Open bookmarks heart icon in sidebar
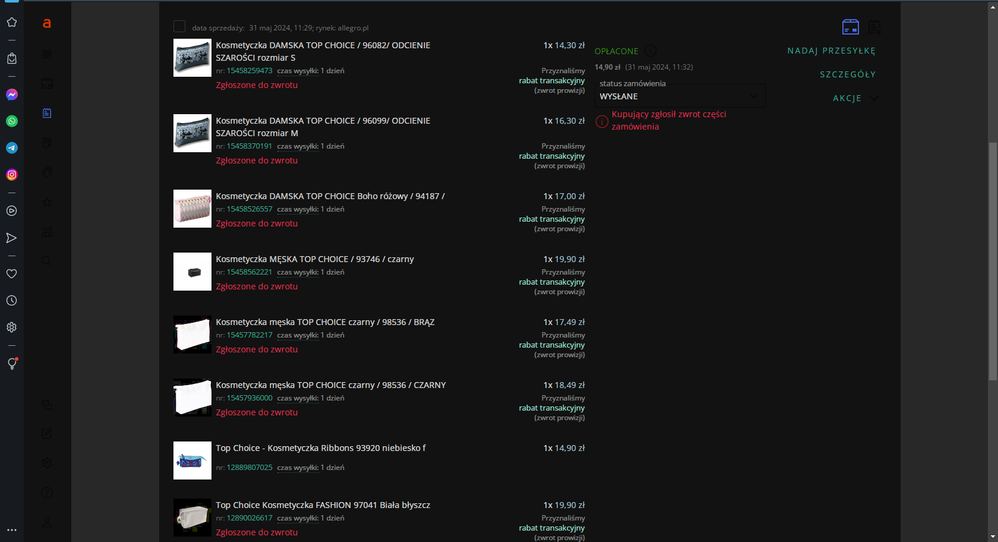Screen dimensions: 998x542 (11, 274)
